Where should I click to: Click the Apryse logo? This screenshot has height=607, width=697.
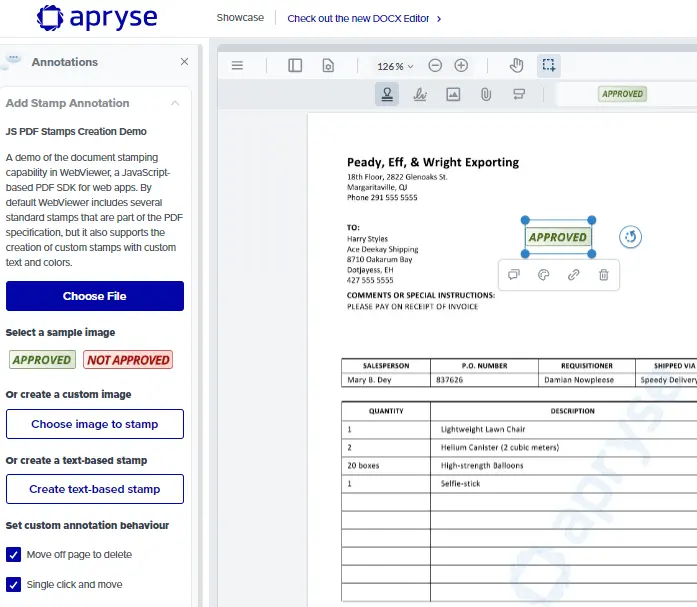(x=97, y=18)
